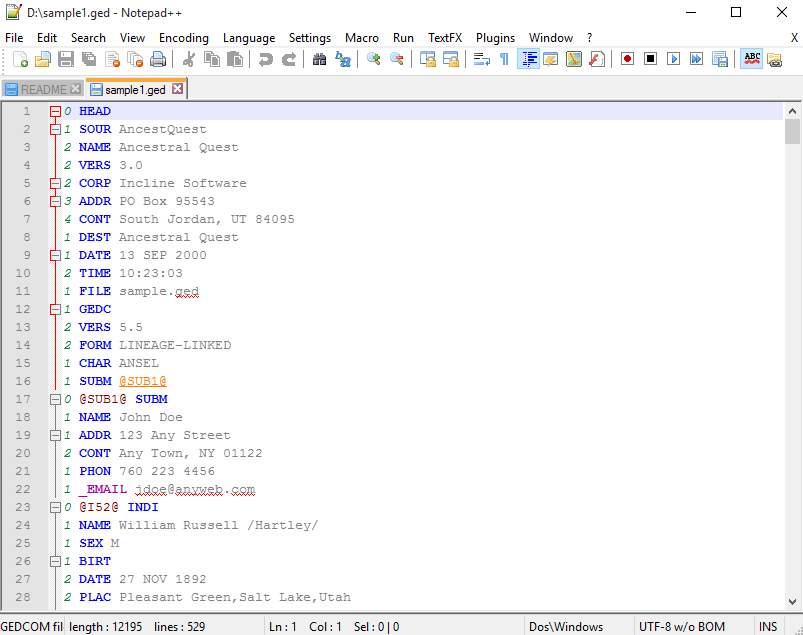Image resolution: width=803 pixels, height=635 pixels.
Task: Toggle the indent guide button
Action: tap(528, 59)
